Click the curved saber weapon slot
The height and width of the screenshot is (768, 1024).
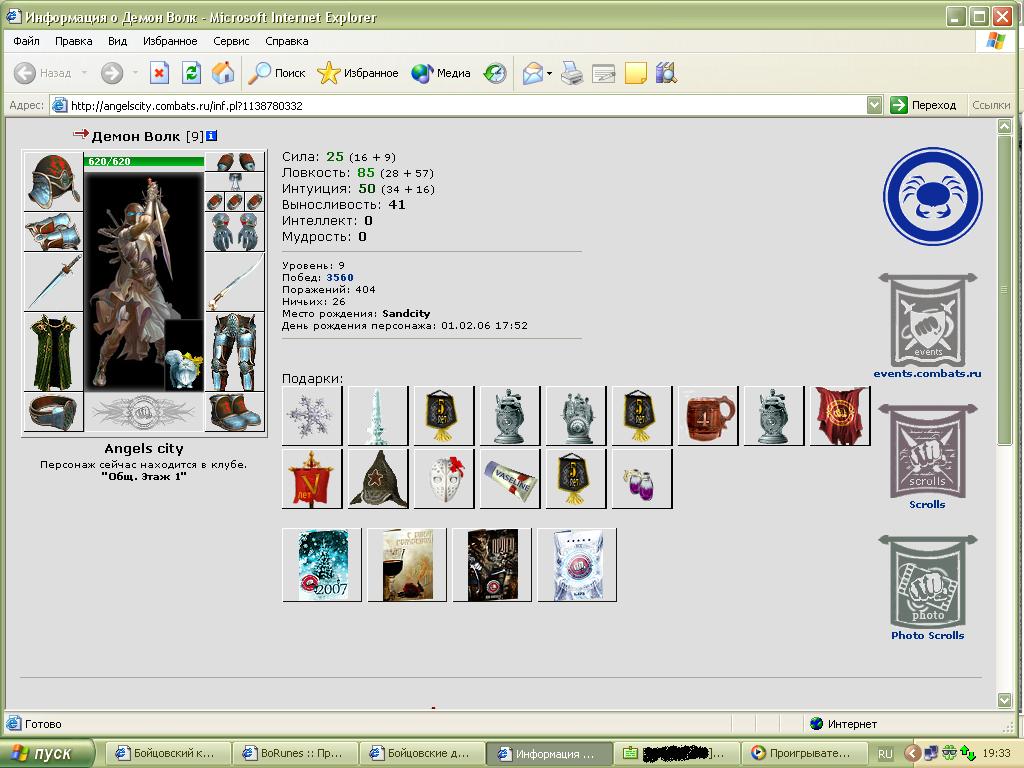(234, 281)
